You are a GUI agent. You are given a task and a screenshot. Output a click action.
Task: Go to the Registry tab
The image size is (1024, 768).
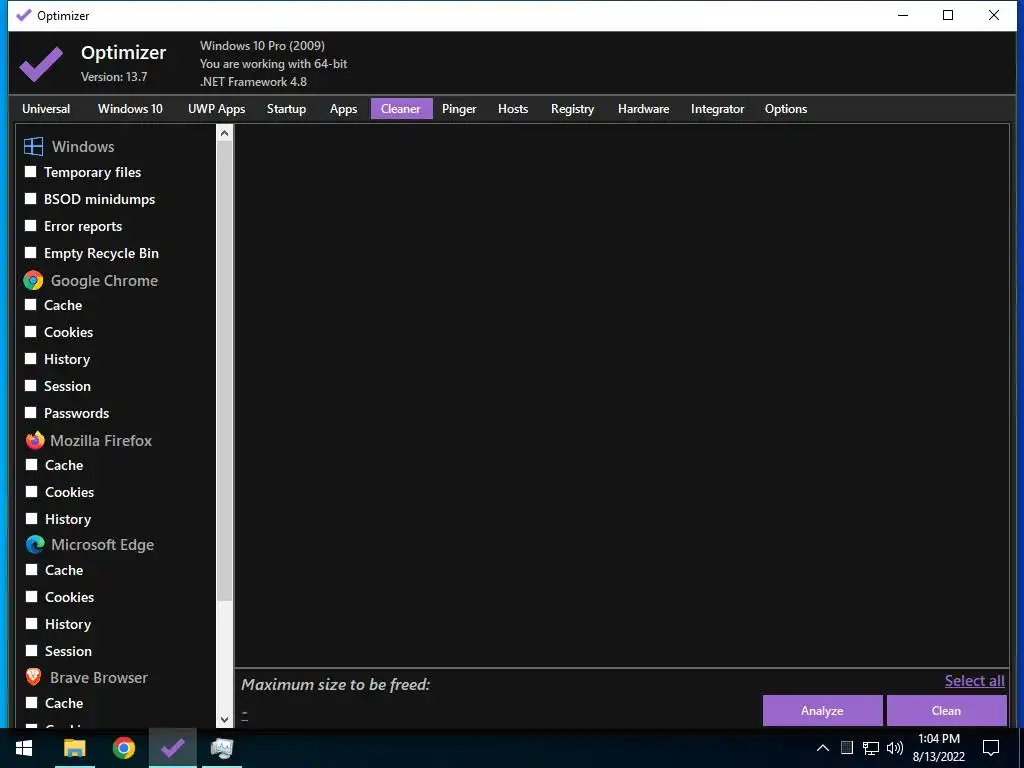coord(572,108)
